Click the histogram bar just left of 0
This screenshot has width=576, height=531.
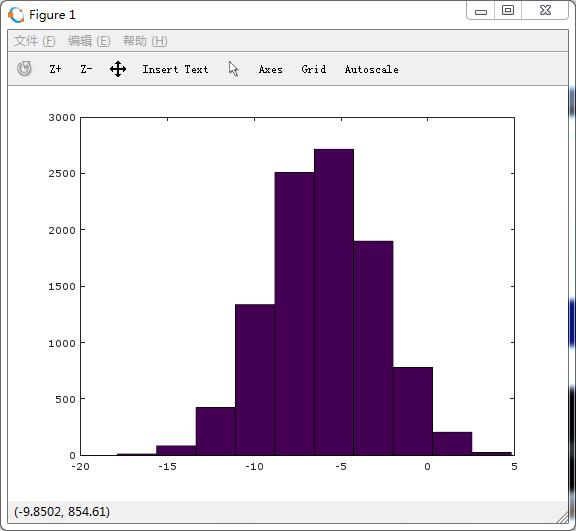pyautogui.click(x=413, y=411)
